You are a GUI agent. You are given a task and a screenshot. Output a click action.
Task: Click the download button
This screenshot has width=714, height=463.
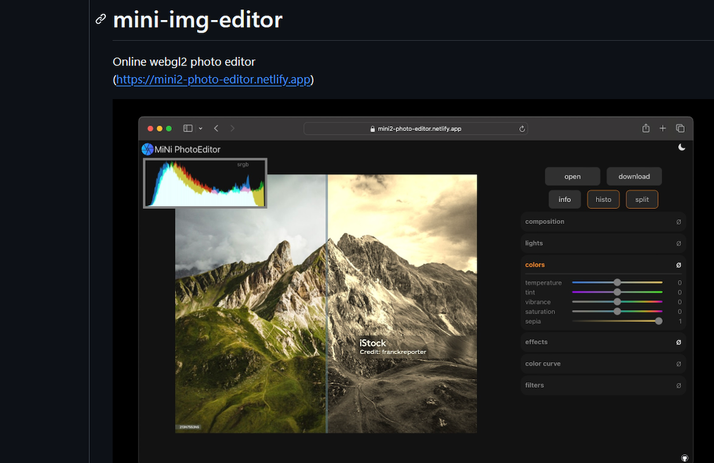click(x=634, y=177)
